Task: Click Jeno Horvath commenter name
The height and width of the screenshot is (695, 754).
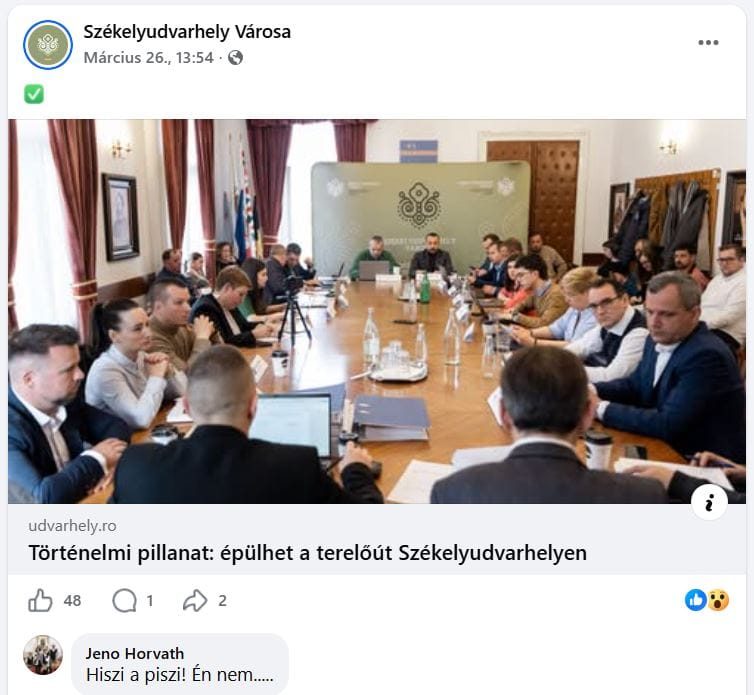Action: [x=135, y=653]
